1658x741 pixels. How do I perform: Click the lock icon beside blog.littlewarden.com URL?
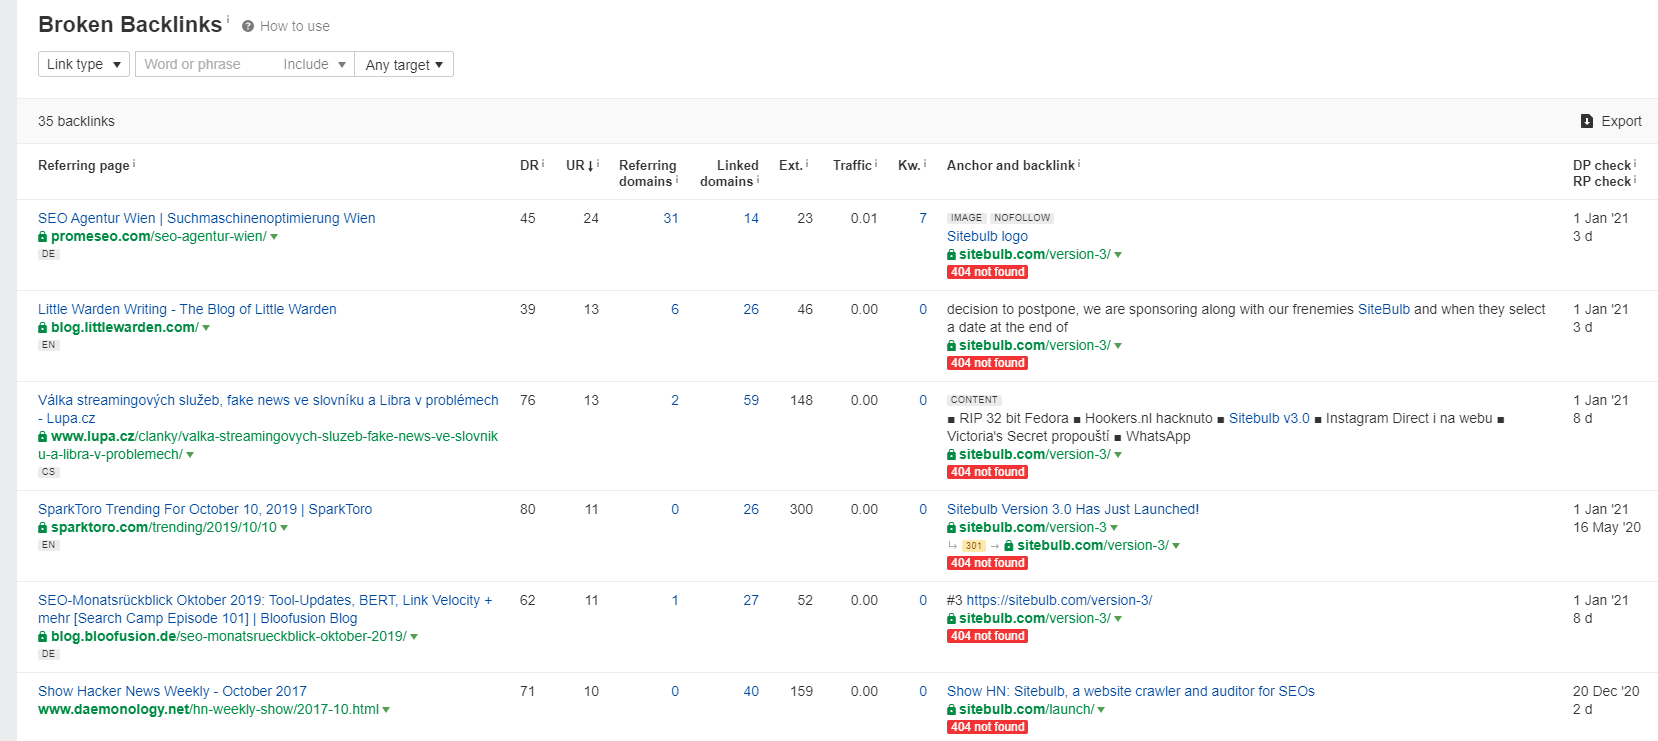(43, 328)
